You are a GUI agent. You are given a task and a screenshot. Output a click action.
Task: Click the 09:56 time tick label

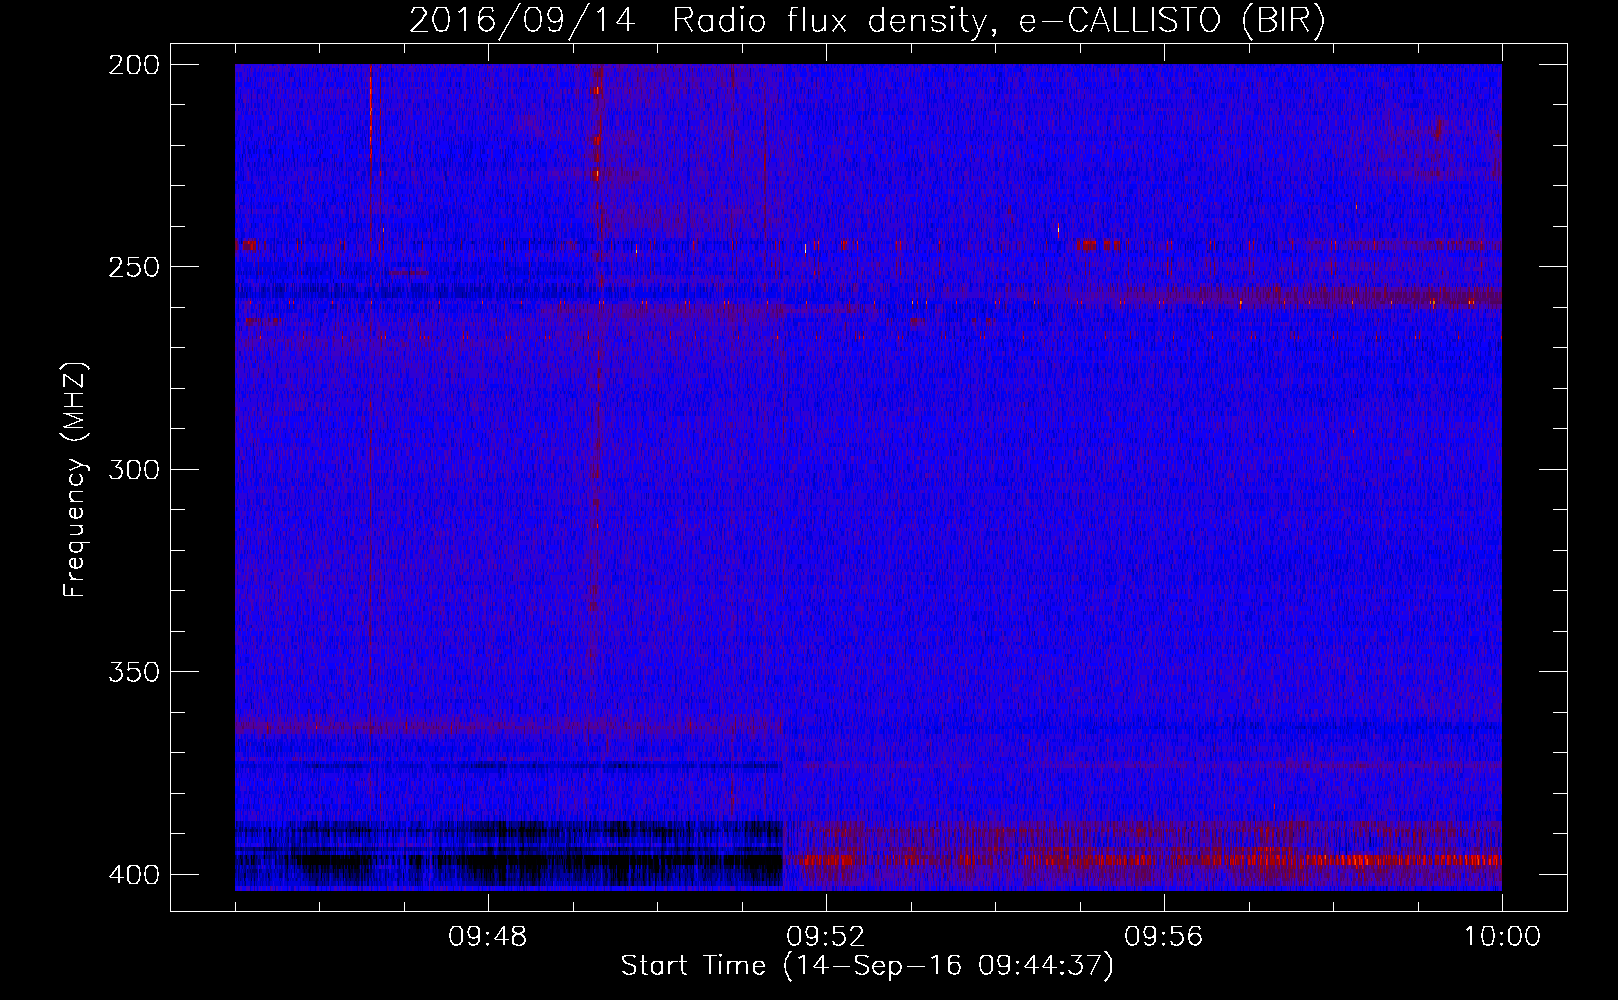tap(1164, 937)
